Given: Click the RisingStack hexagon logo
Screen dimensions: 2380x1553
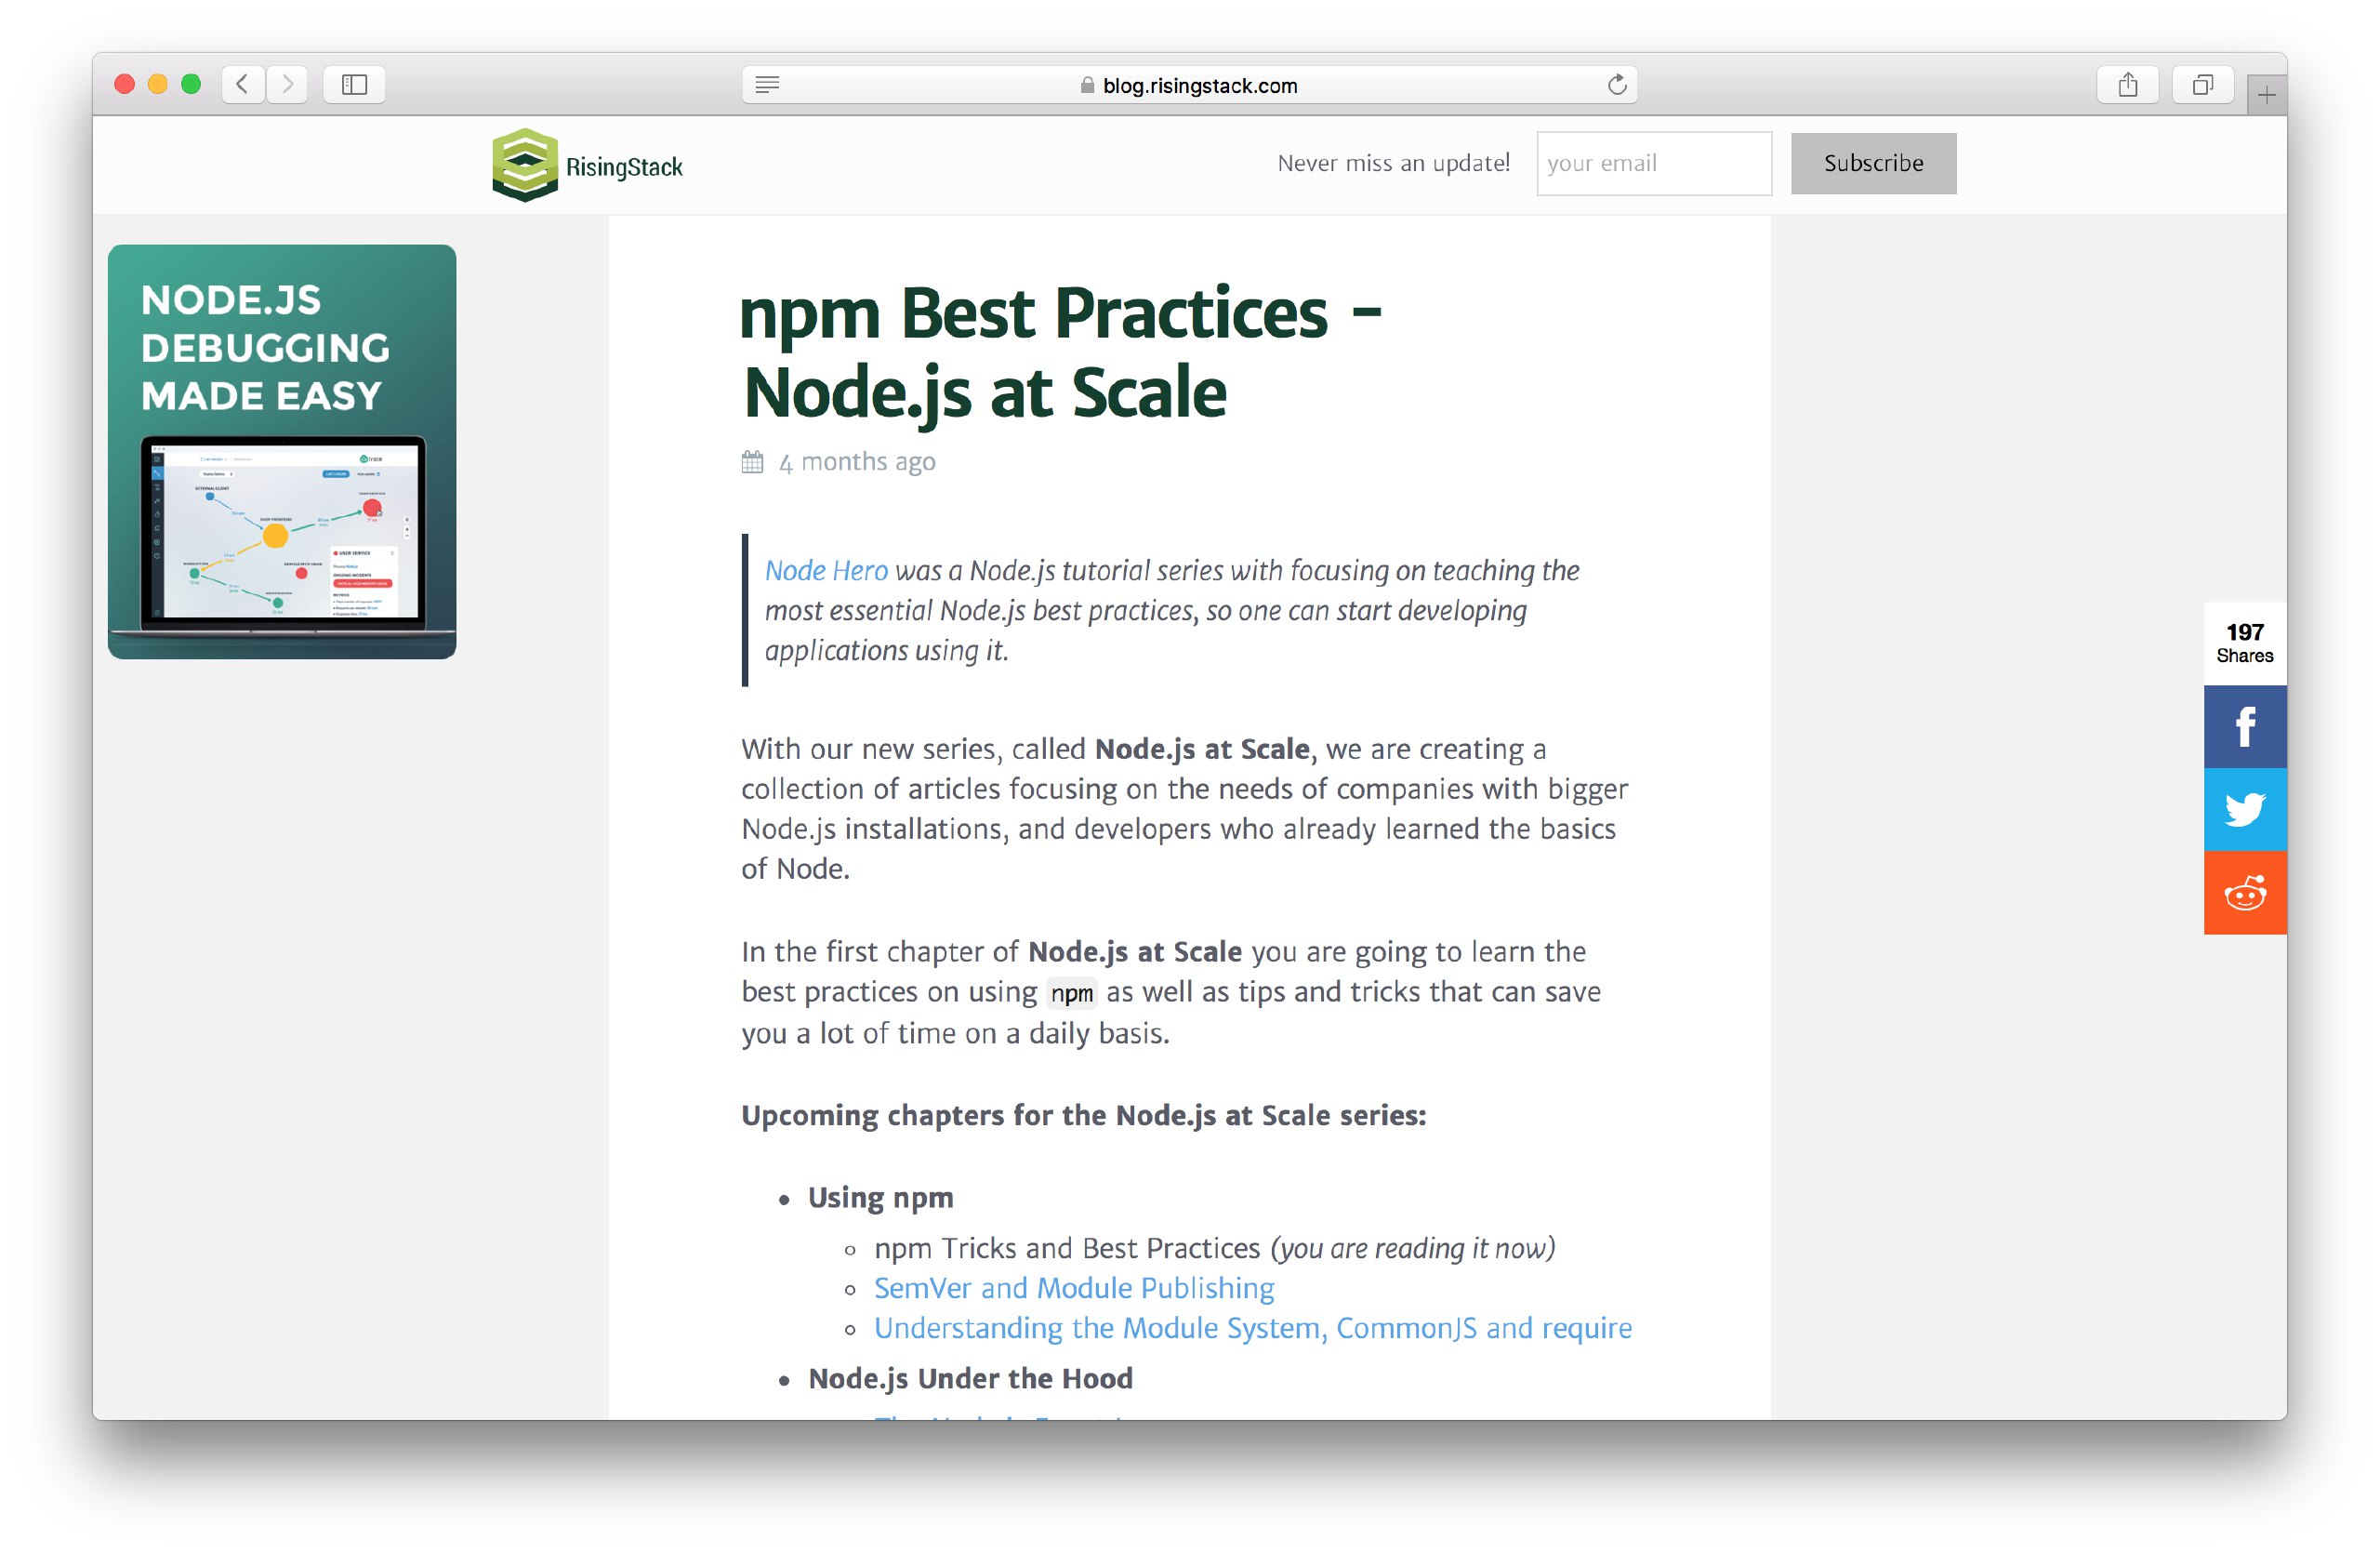Looking at the screenshot, I should click(524, 165).
